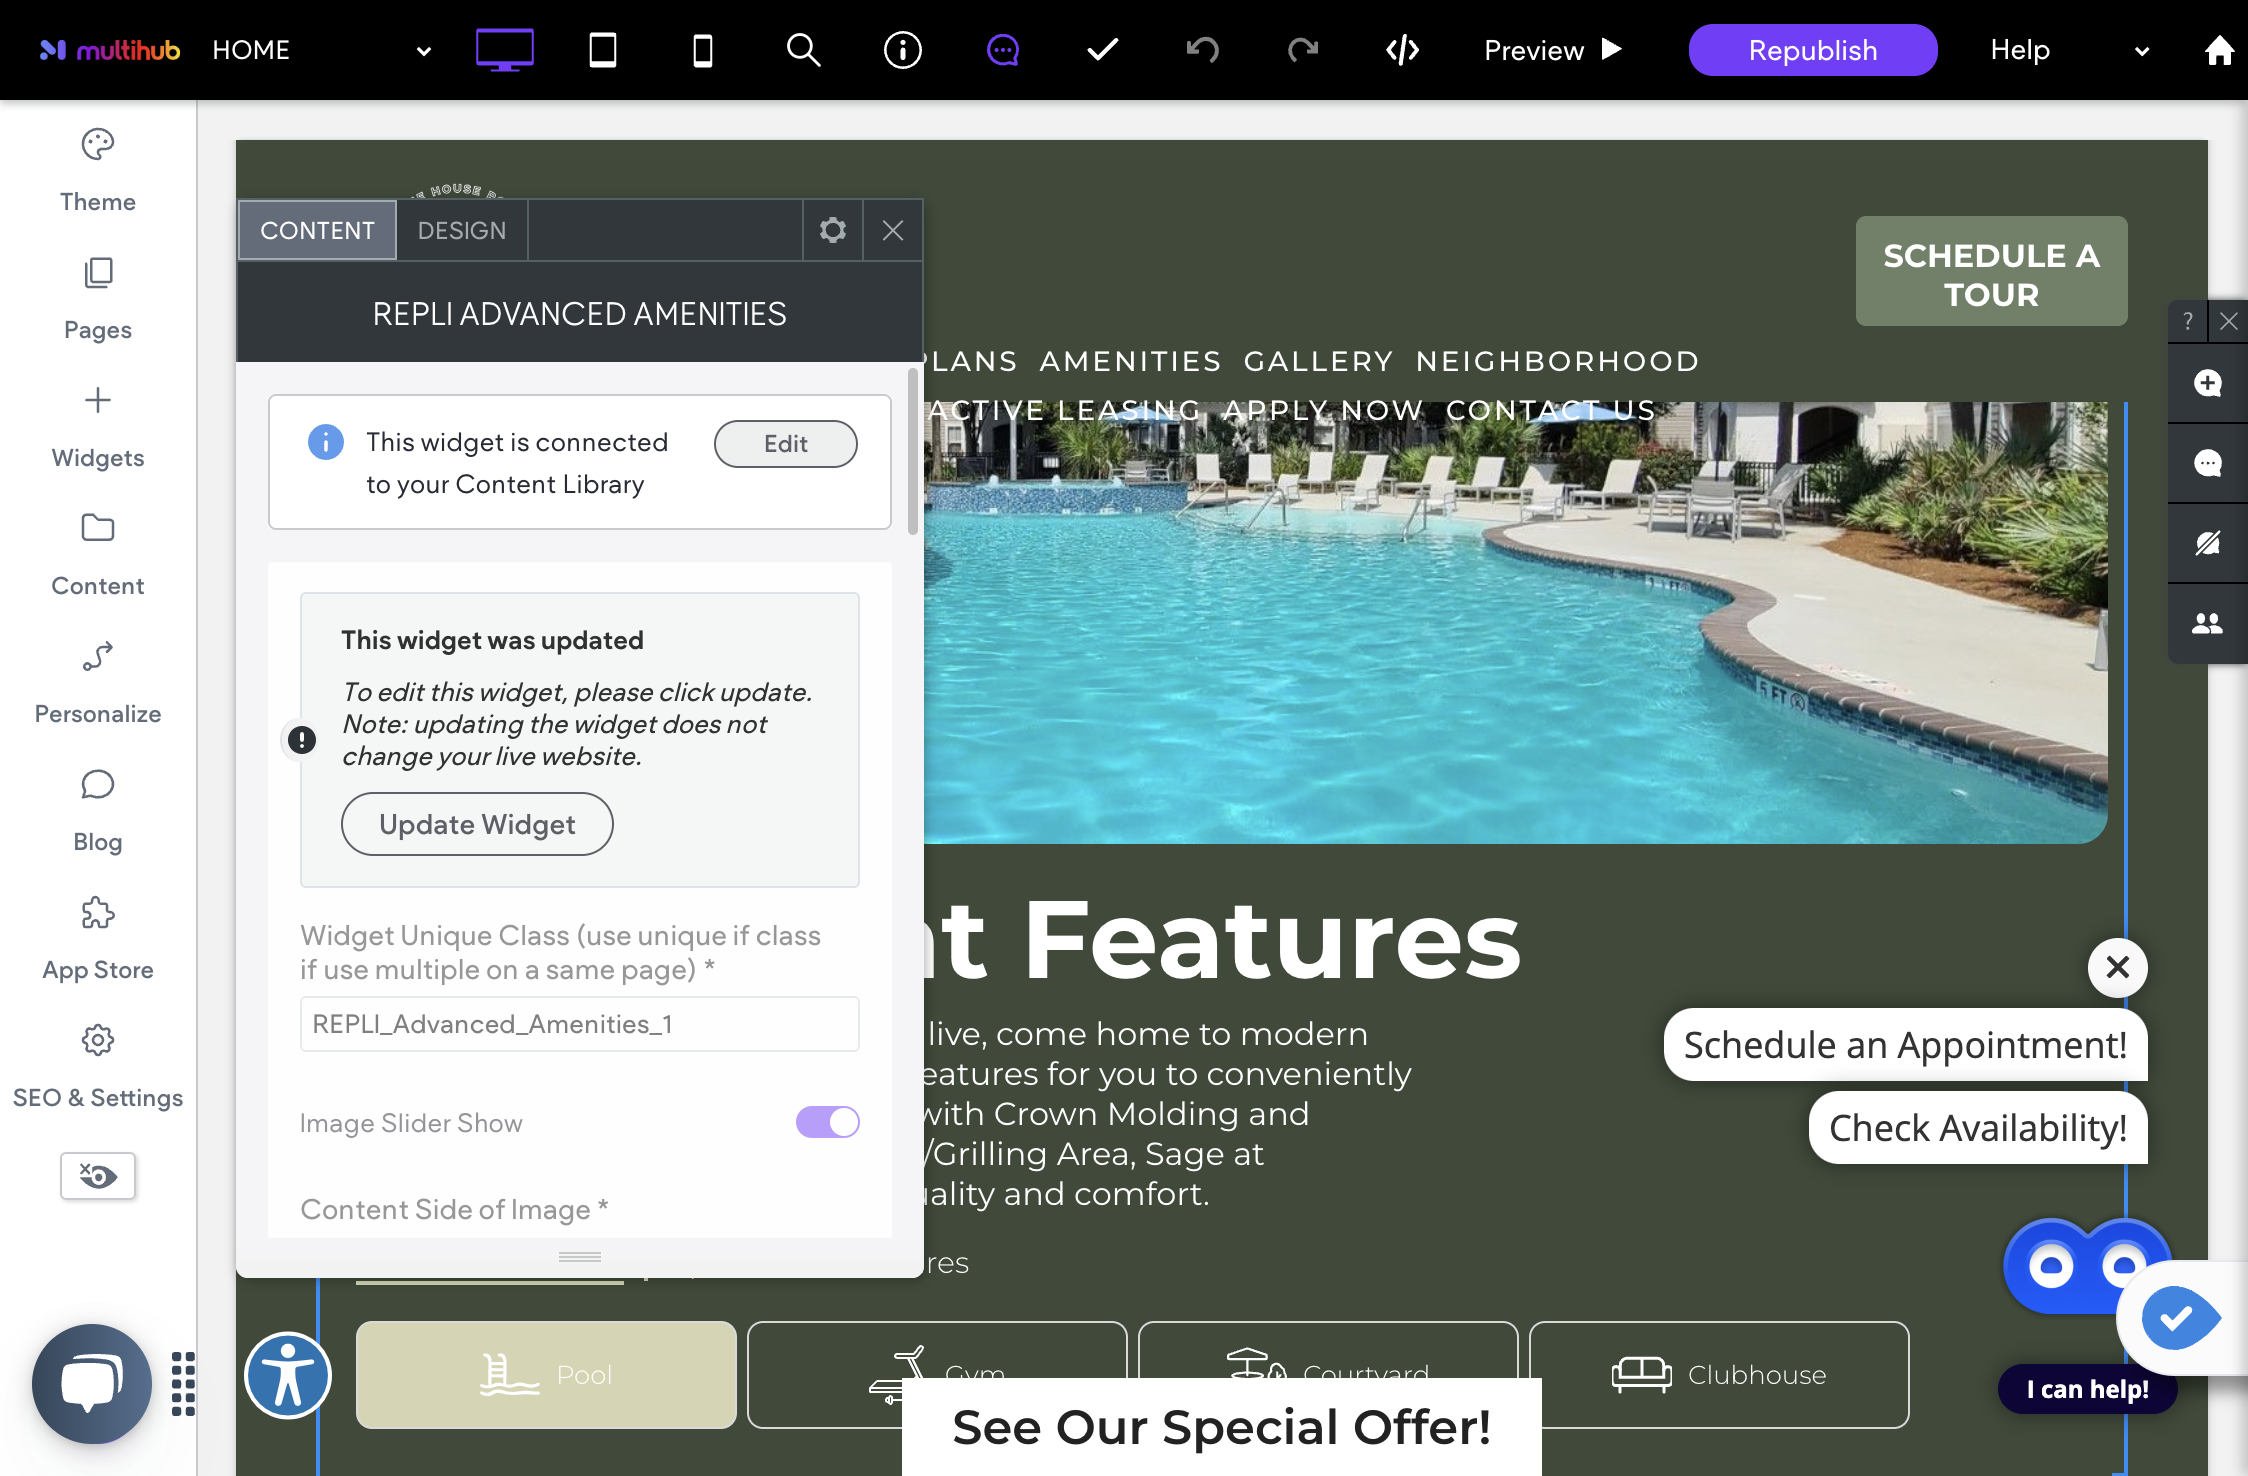Open App Store panel
Viewport: 2248px width, 1476px height.
point(98,939)
